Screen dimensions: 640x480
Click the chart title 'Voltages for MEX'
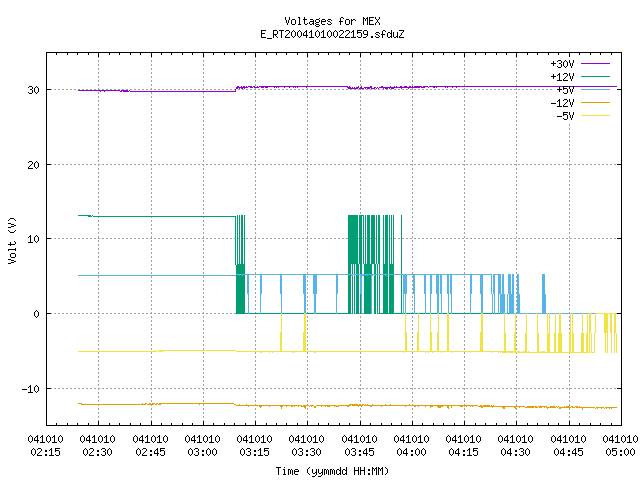click(332, 21)
